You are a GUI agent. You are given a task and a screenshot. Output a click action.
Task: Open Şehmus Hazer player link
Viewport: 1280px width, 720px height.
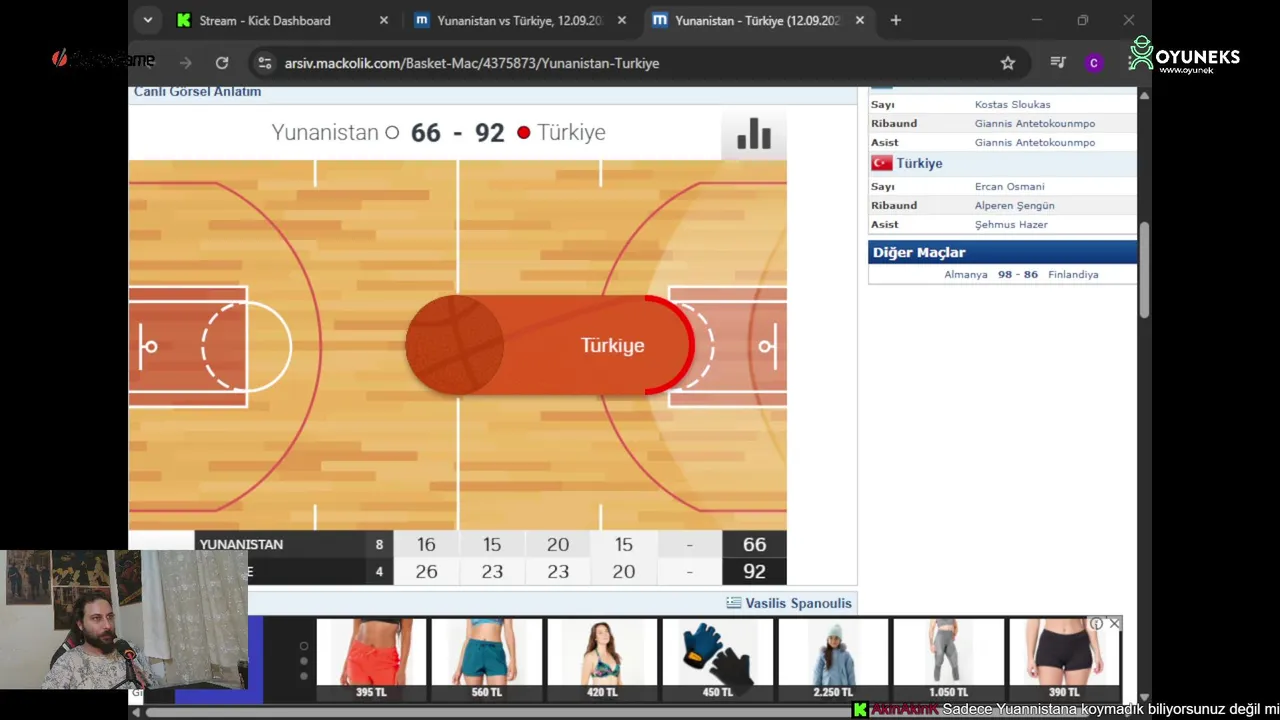1011,224
